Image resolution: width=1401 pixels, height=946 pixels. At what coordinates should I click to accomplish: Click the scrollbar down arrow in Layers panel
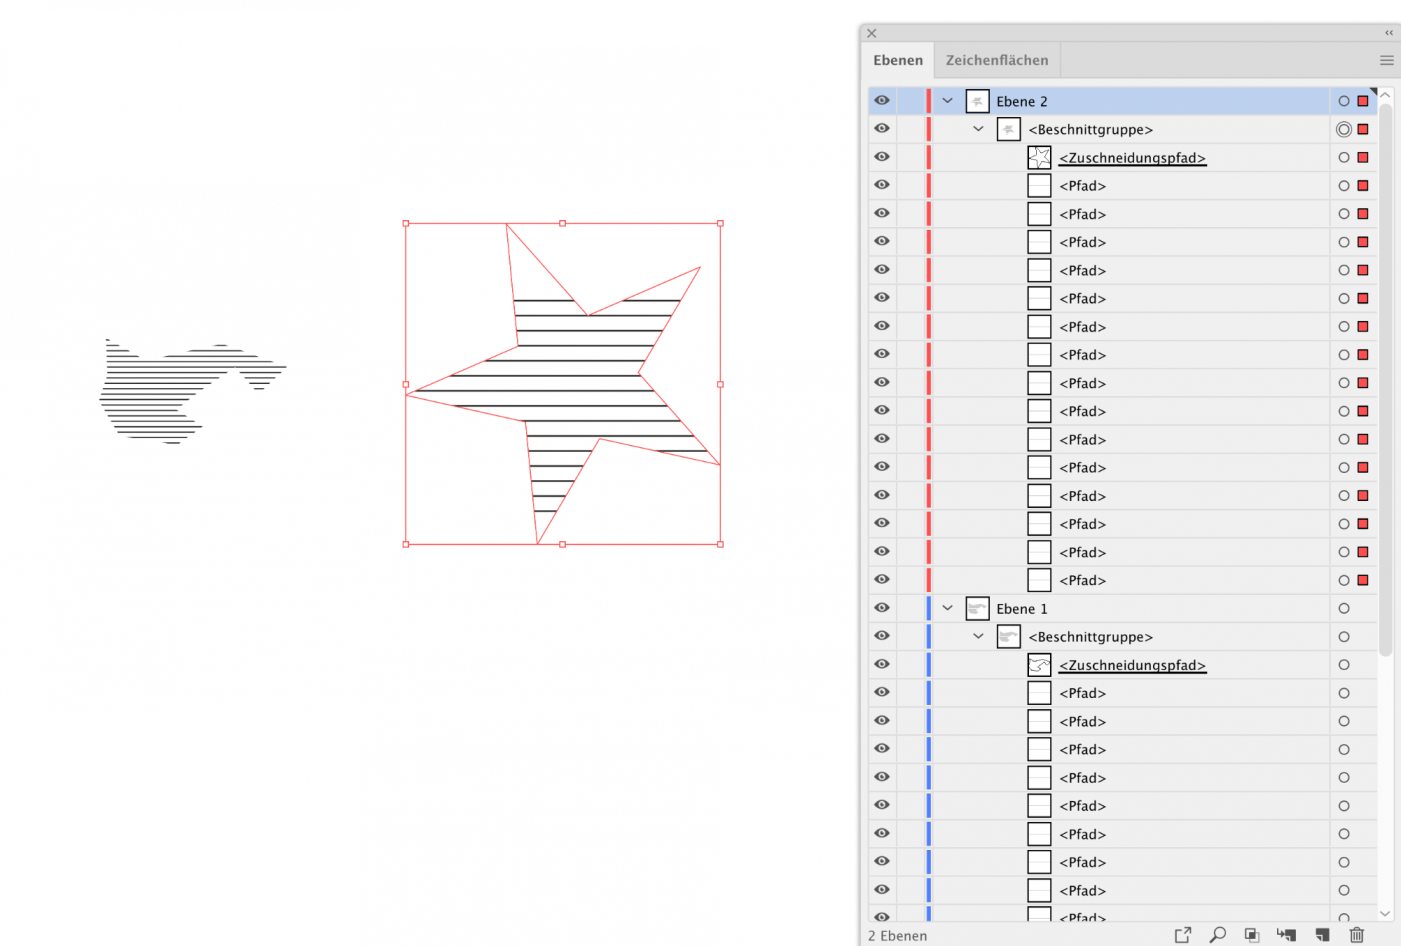(x=1385, y=913)
